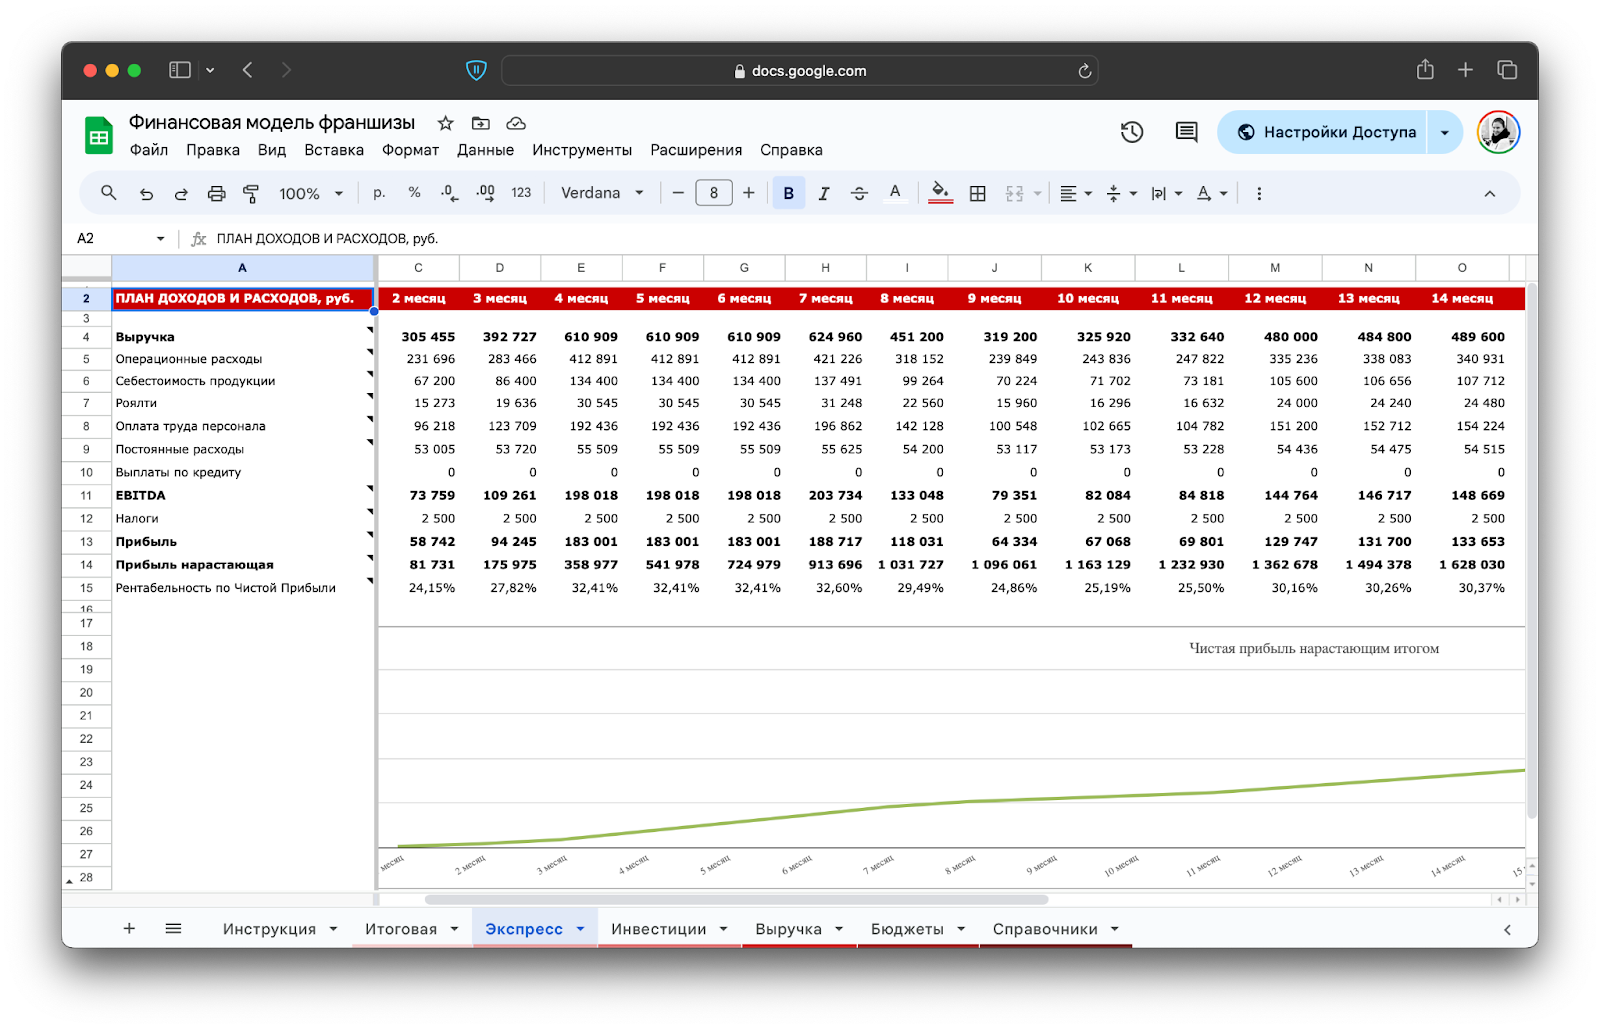This screenshot has height=1029, width=1600.
Task: Open version history clock icon
Action: (x=1131, y=132)
